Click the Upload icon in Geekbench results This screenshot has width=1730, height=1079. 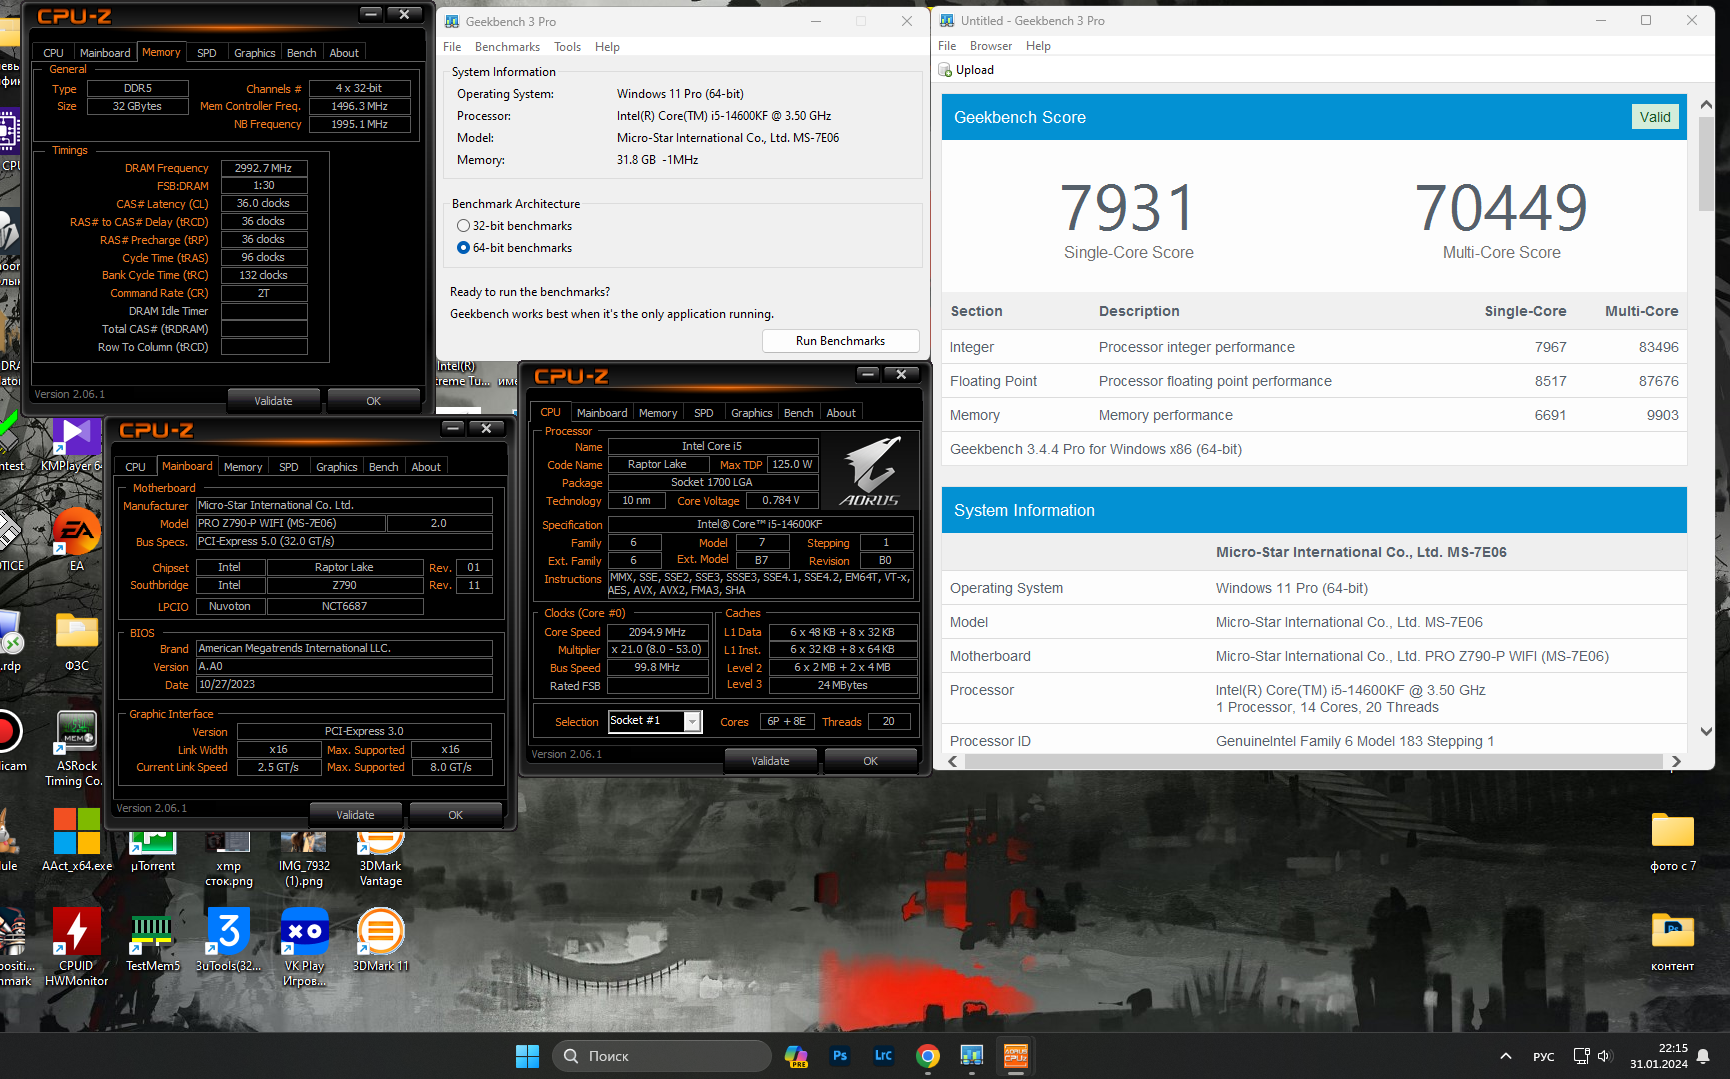pos(945,70)
